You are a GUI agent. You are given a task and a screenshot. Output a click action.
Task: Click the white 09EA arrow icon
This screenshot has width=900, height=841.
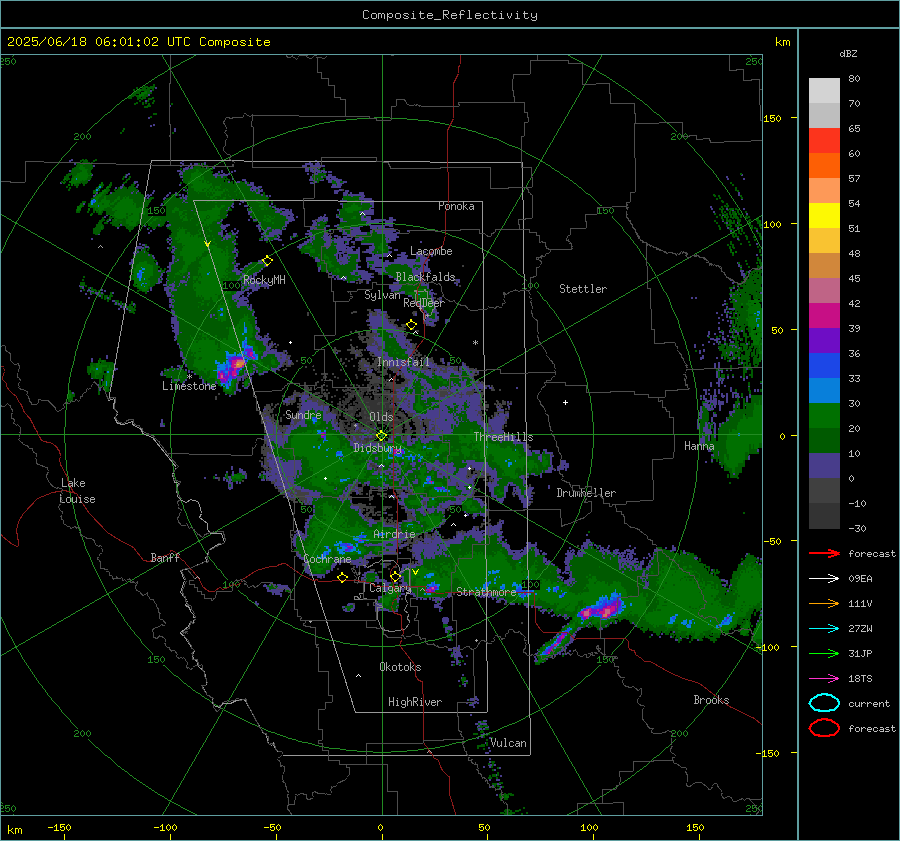click(x=824, y=579)
